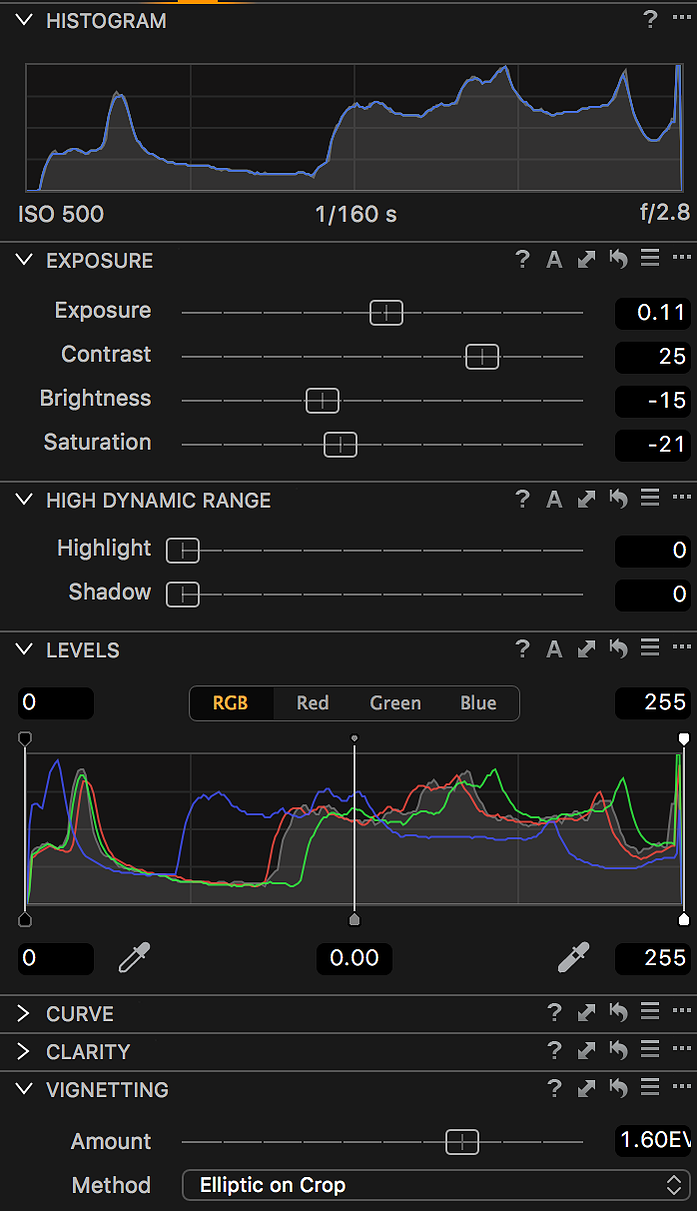Click the Saturation value field -21
697x1211 pixels.
tap(652, 444)
